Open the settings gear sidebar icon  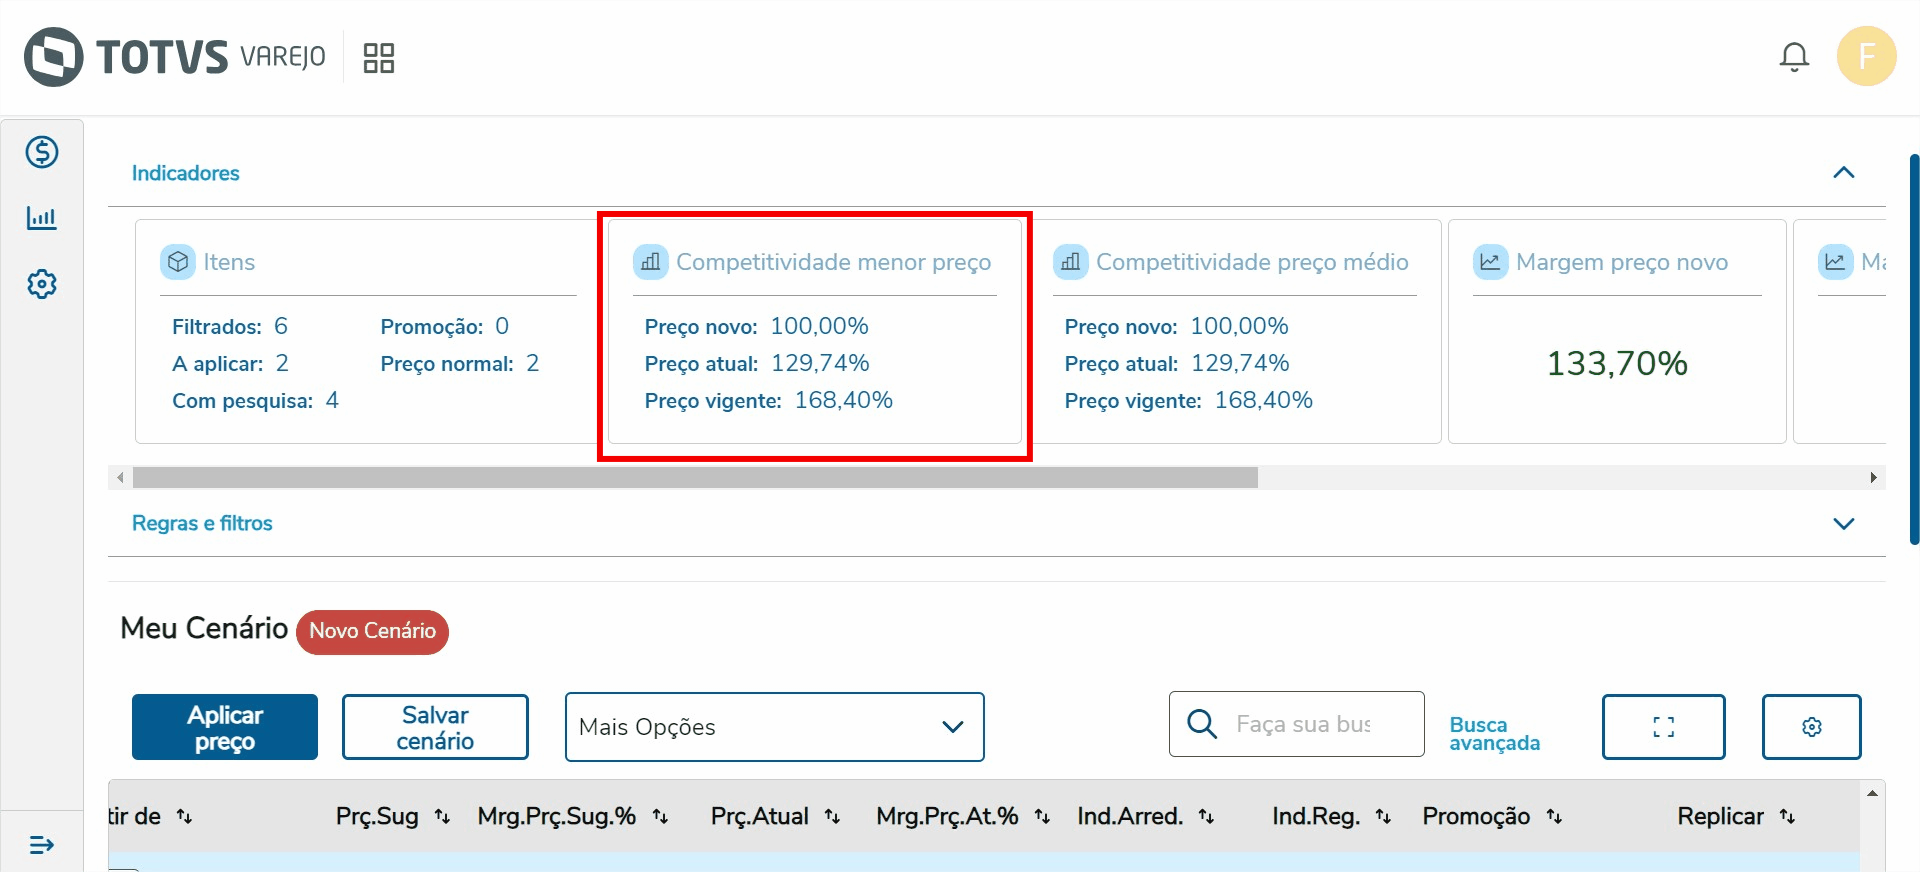tap(42, 284)
